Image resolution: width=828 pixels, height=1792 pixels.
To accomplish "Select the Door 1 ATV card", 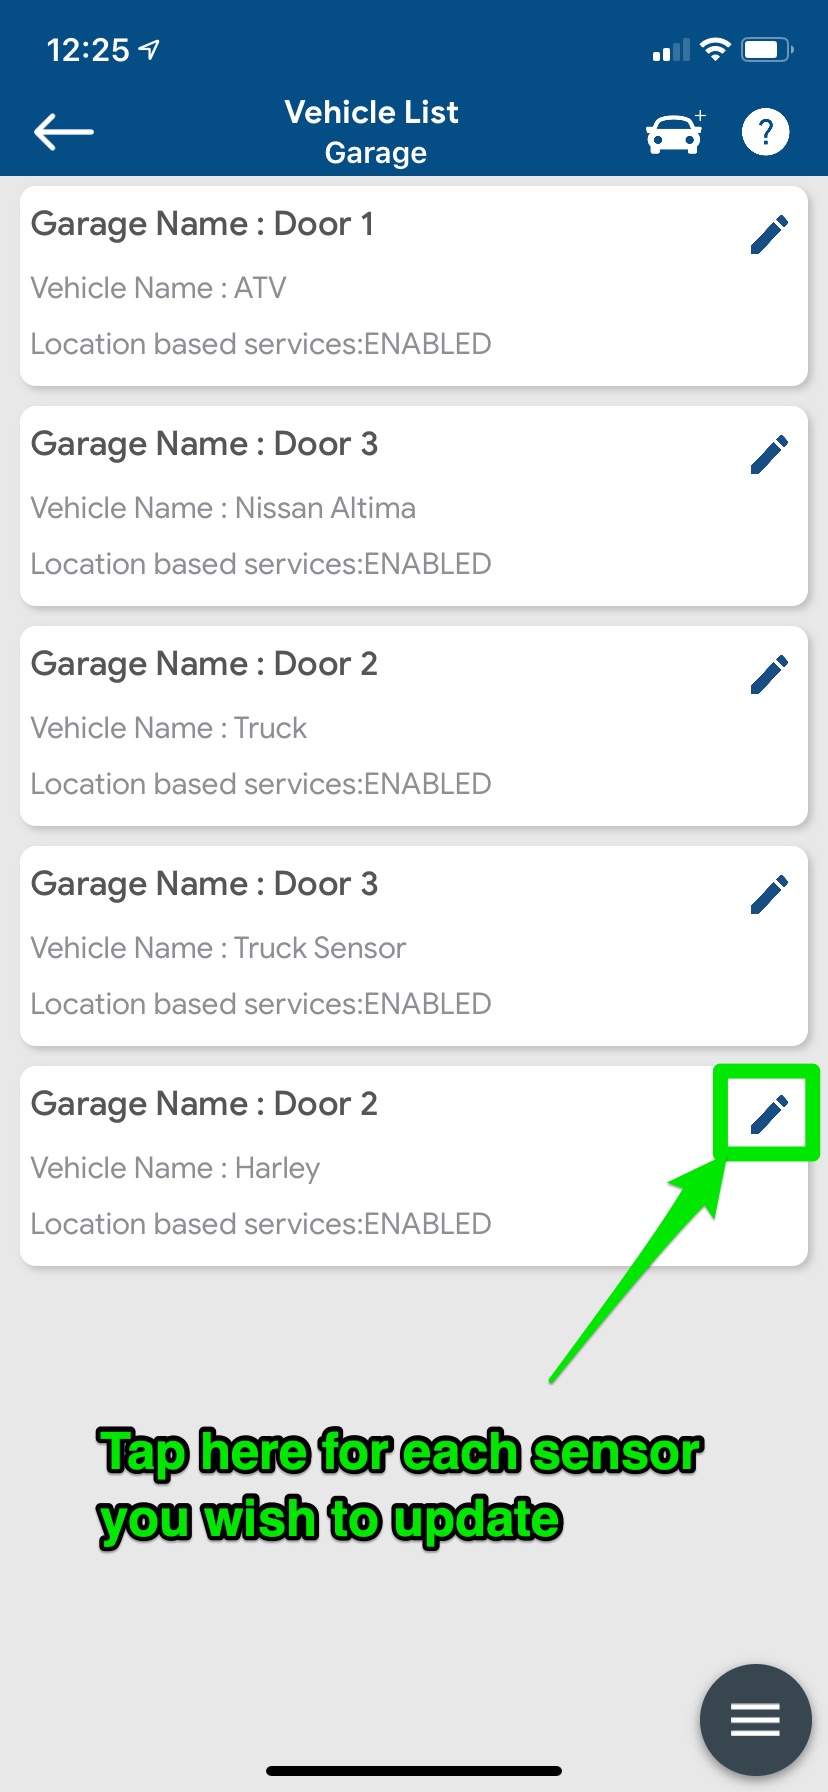I will coord(414,286).
